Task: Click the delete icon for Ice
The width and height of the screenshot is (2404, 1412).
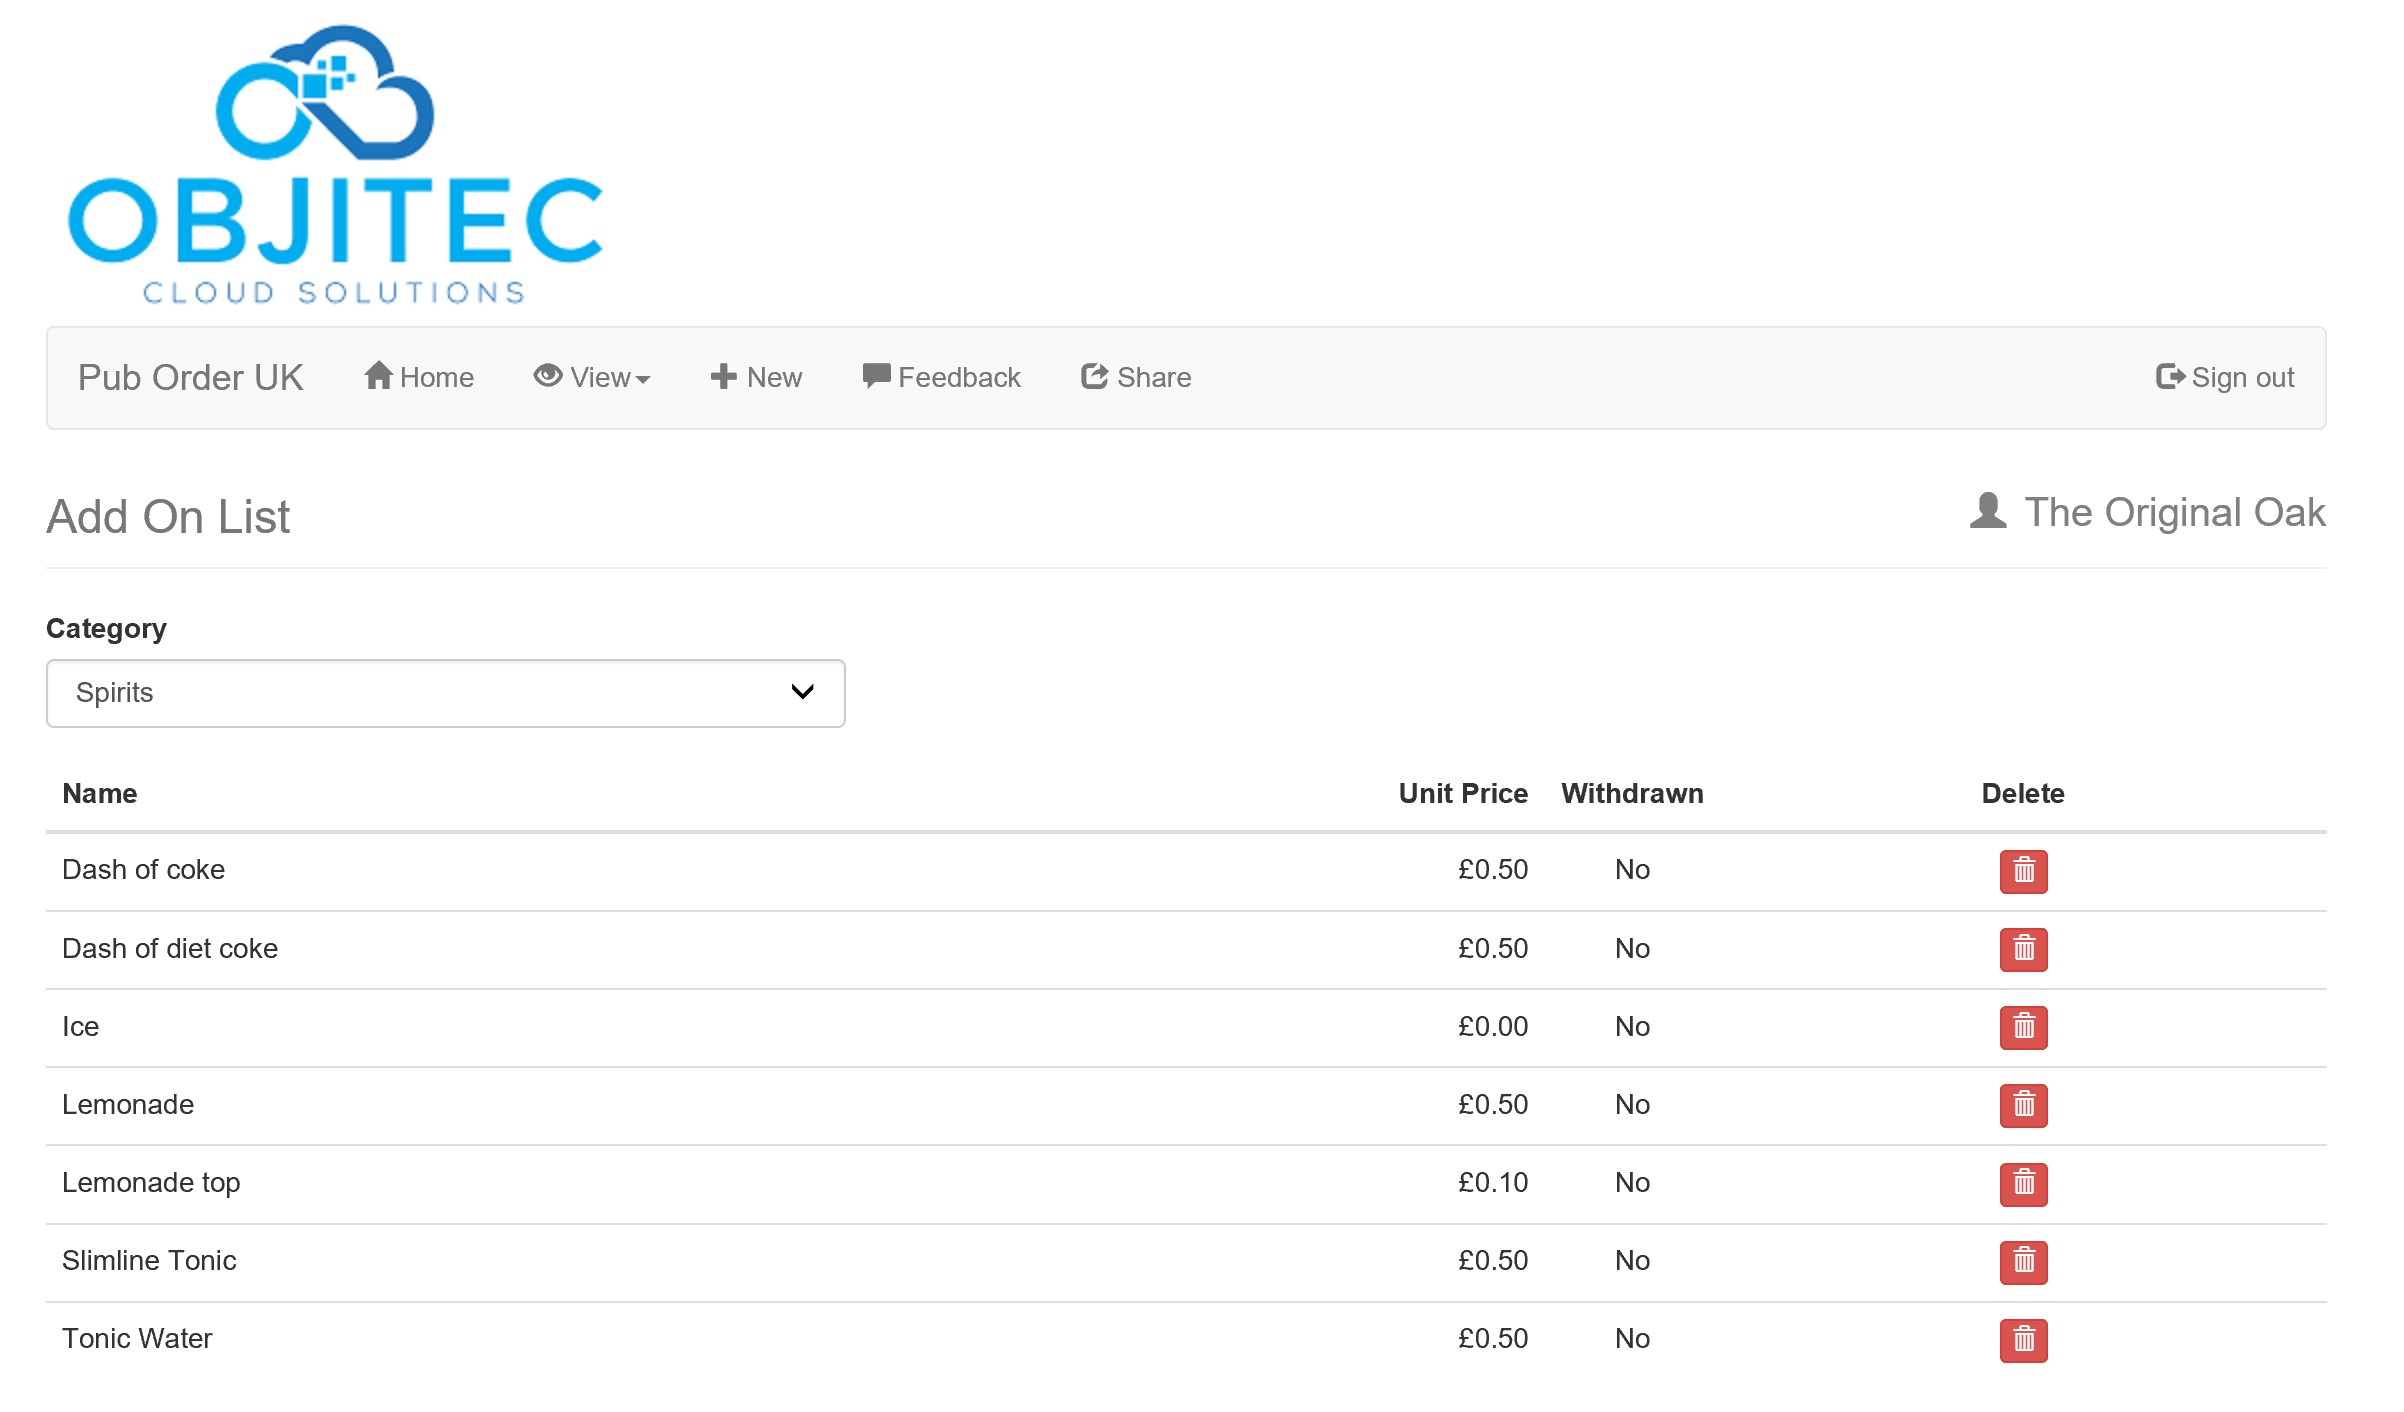Action: [x=2022, y=1027]
